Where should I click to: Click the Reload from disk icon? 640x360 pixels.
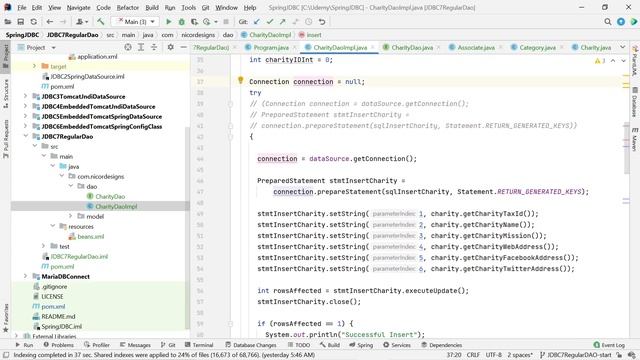(x=33, y=22)
